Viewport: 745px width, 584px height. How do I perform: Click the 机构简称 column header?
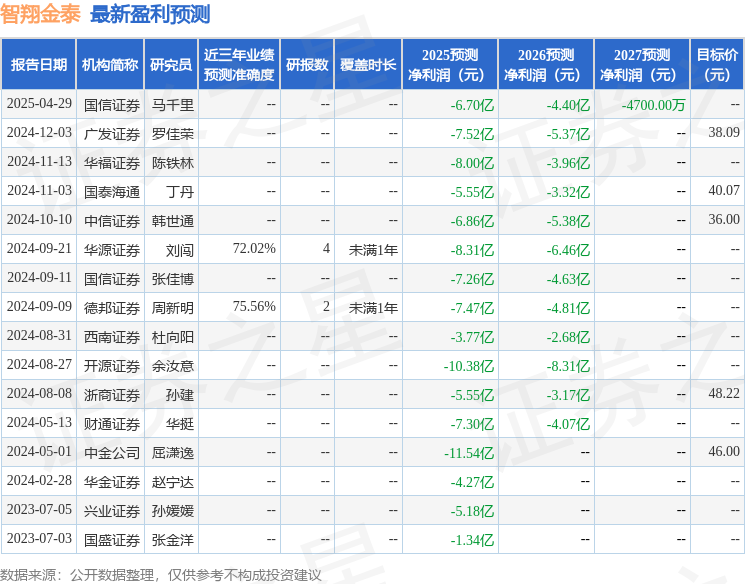coord(110,64)
